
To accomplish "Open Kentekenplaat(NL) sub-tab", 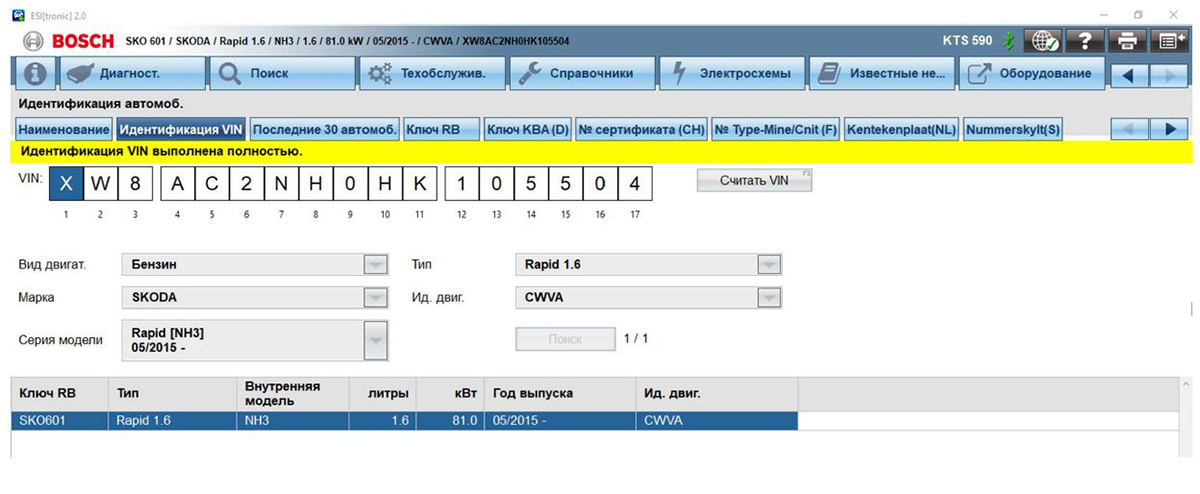I will pyautogui.click(x=902, y=130).
